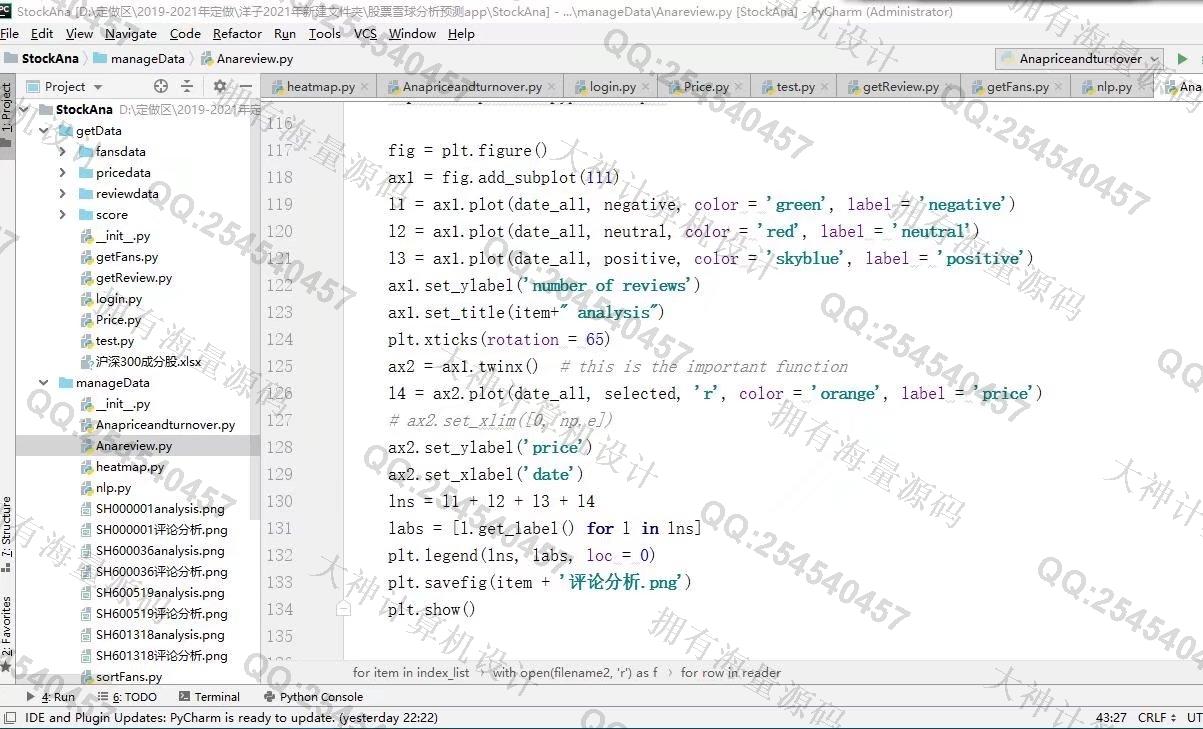Screen dimensions: 1203x729
Task: Click line number 125 in the gutter
Action: pos(279,366)
